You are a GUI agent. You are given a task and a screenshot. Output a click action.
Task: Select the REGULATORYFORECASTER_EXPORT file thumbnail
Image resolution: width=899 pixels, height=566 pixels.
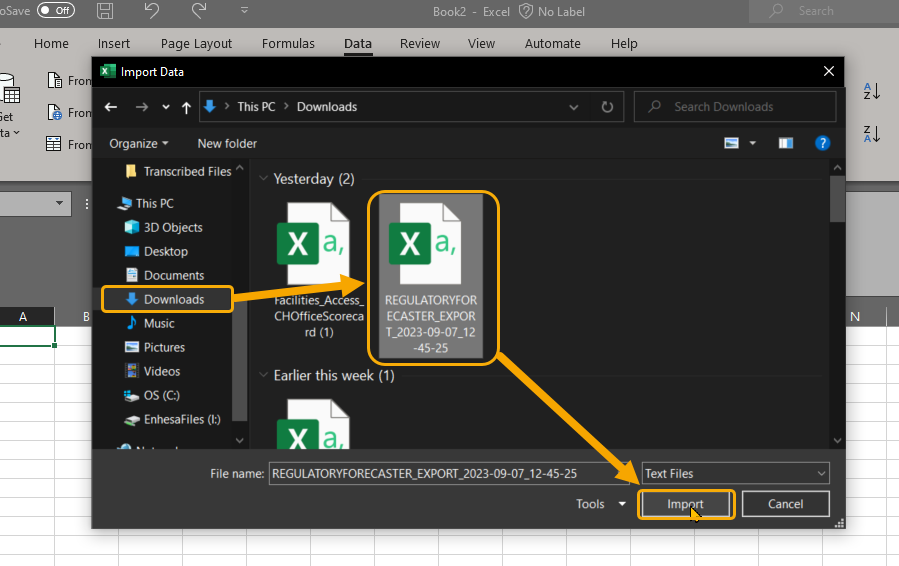[431, 275]
